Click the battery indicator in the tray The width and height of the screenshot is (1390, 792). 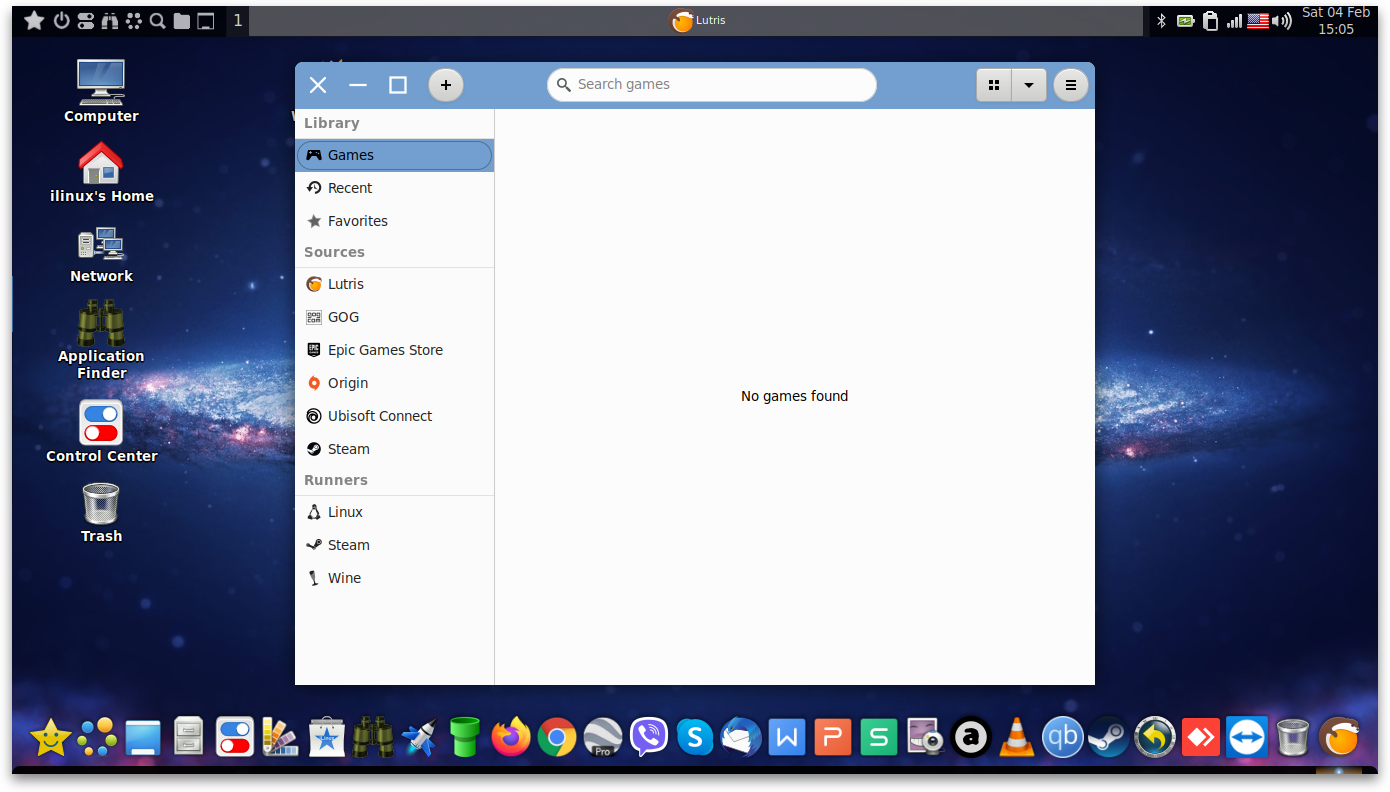1186,20
